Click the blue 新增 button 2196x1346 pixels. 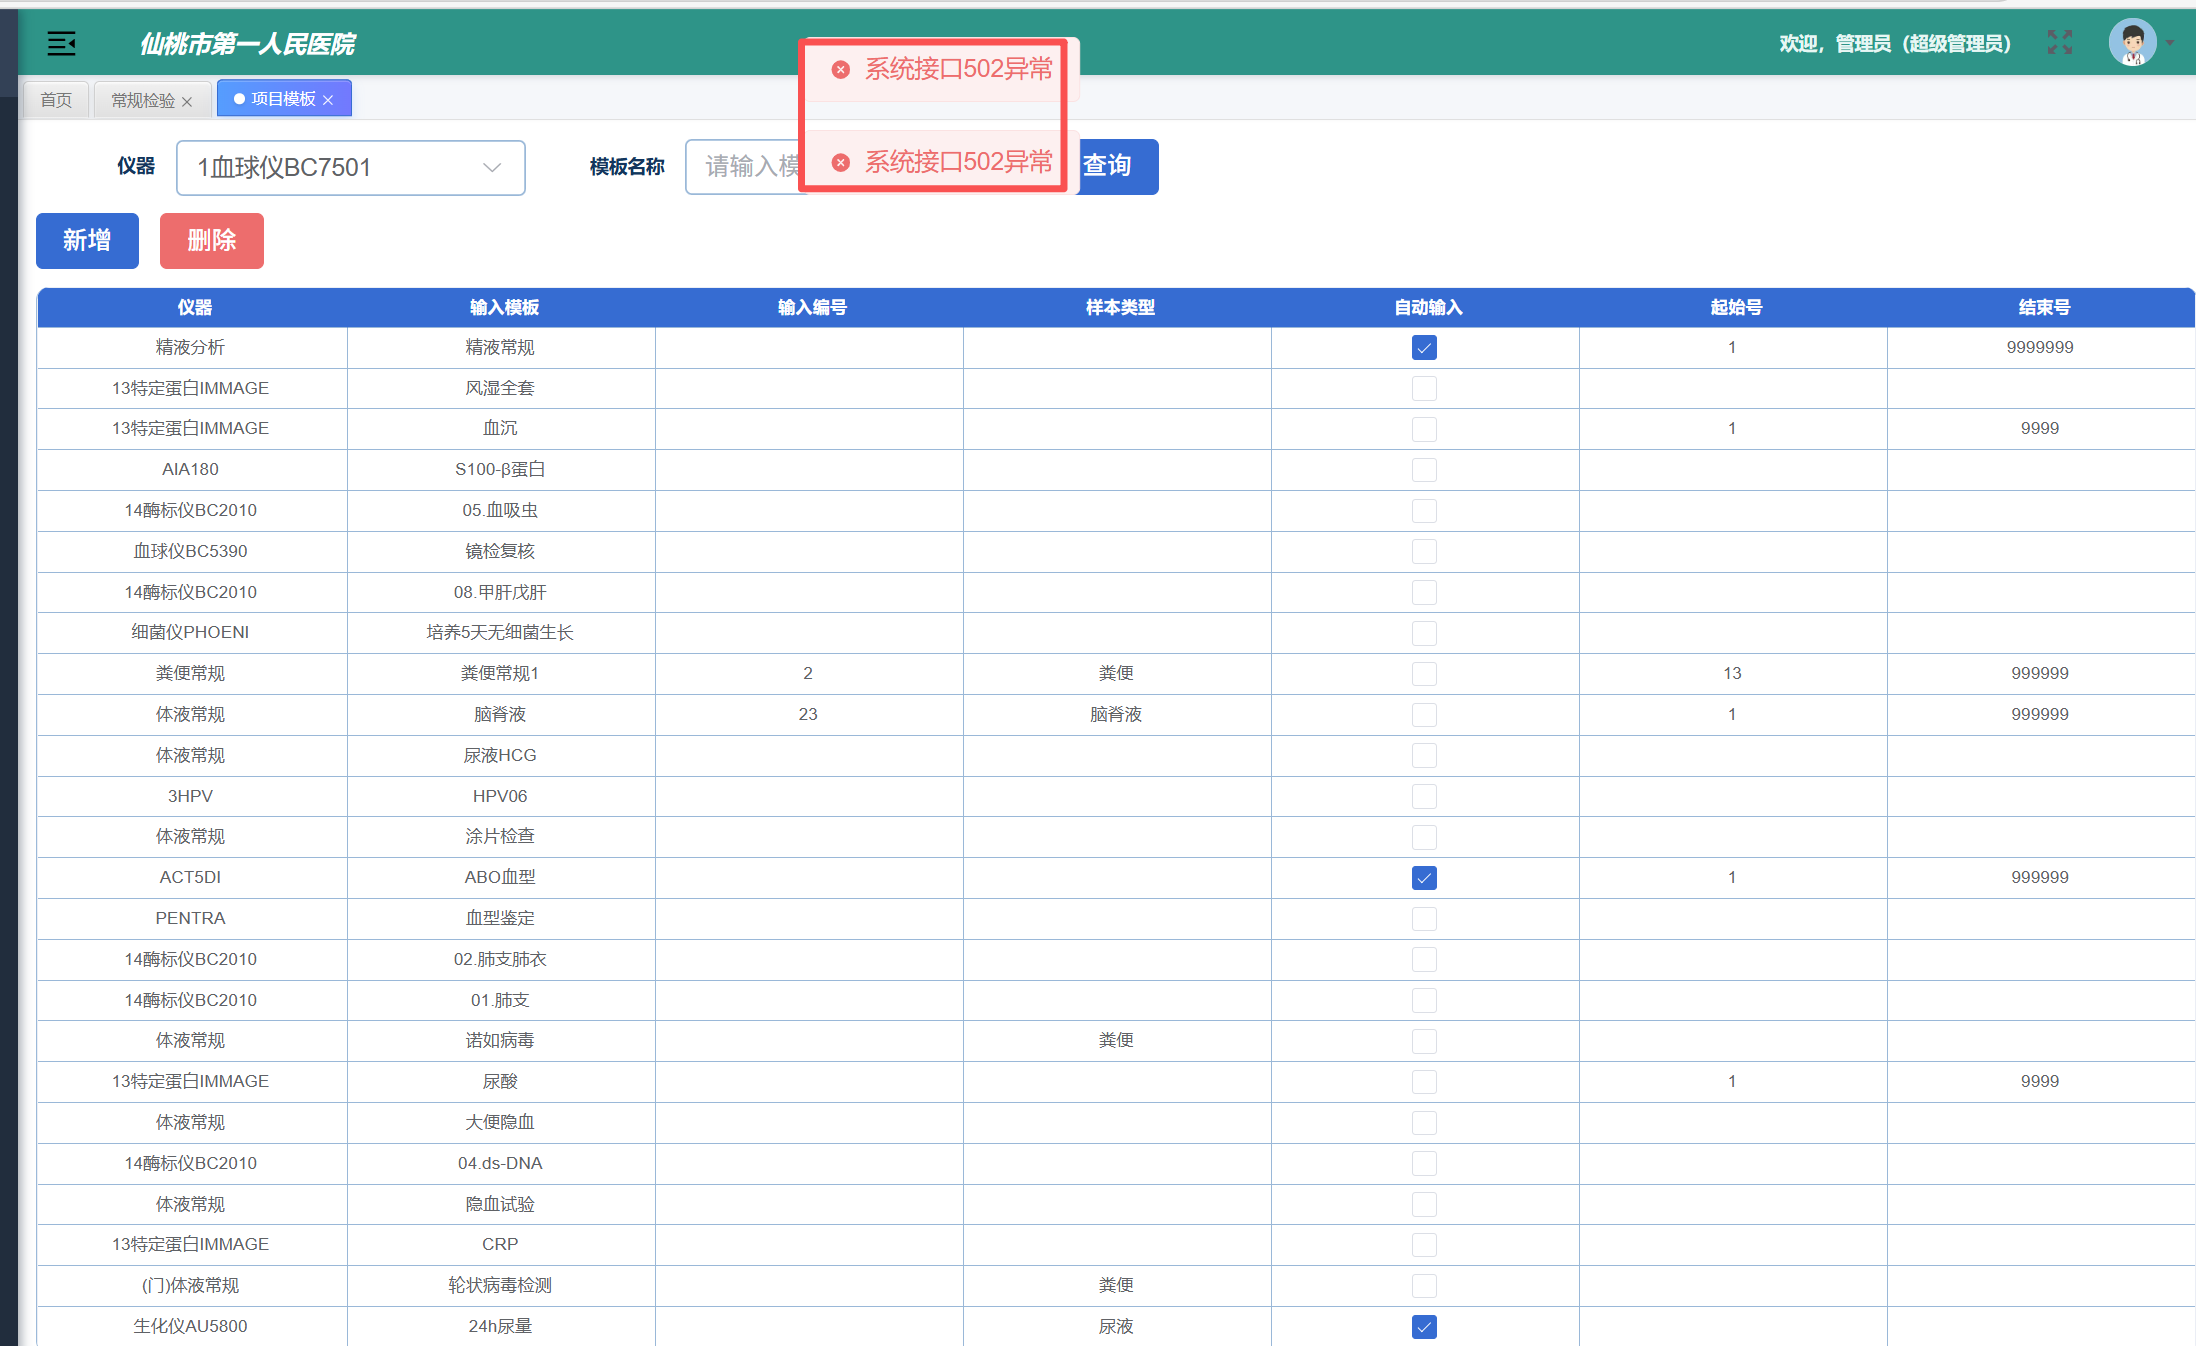click(87, 241)
